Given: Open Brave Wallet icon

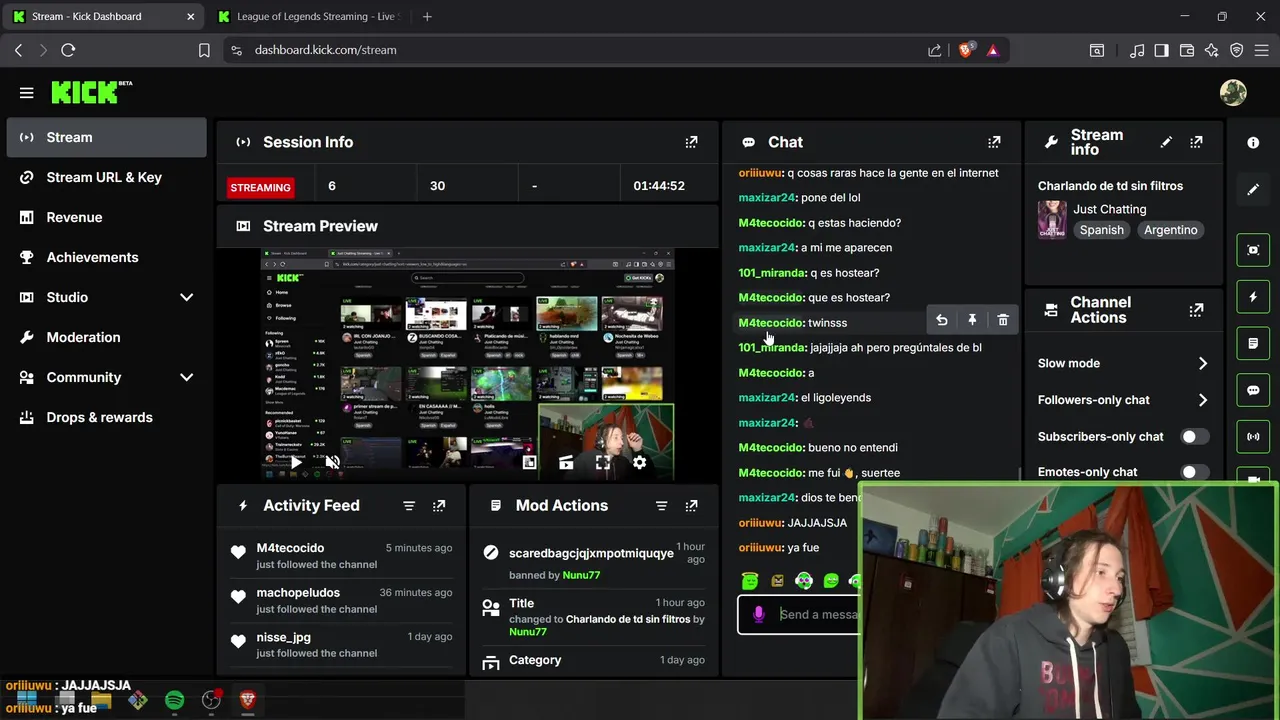Looking at the screenshot, I should pos(1187,50).
